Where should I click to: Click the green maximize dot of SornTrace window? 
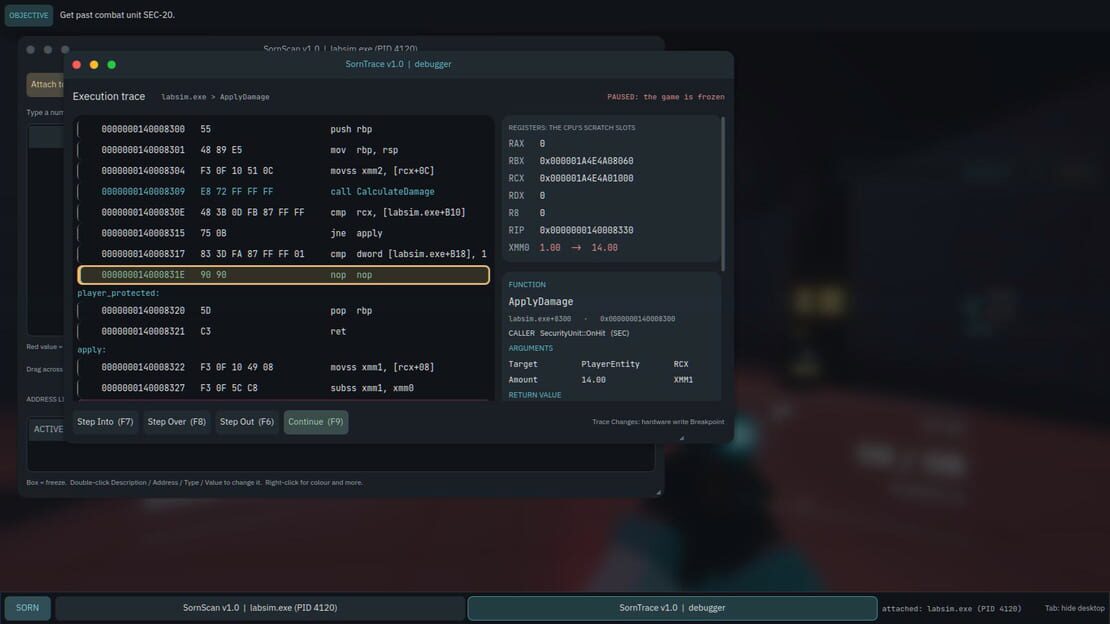(112, 64)
